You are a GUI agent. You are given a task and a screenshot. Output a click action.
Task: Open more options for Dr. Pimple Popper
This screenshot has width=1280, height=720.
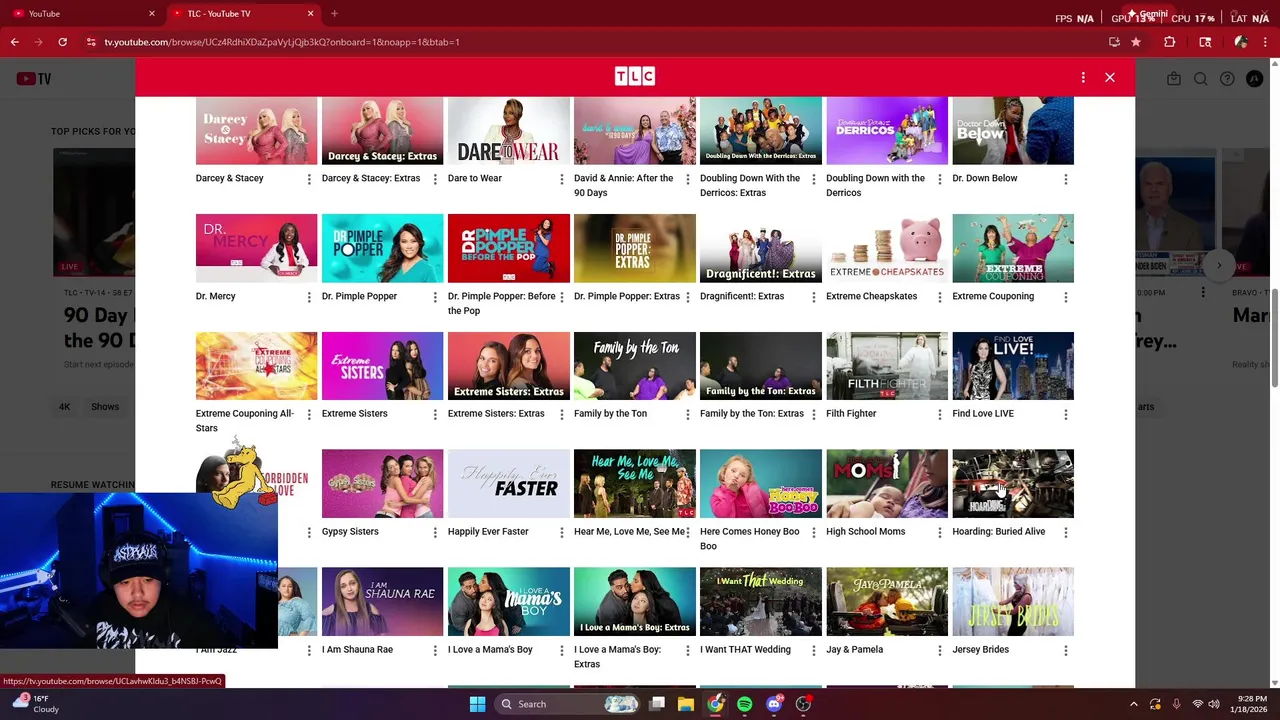point(434,297)
